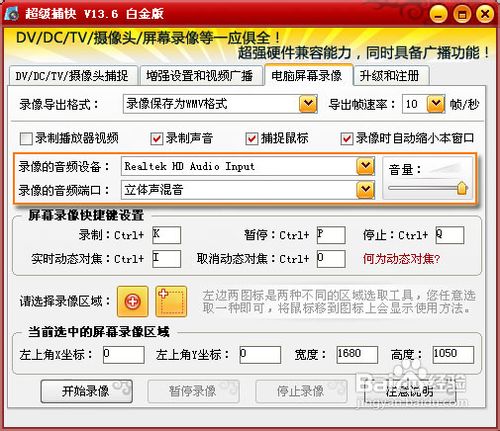Image resolution: width=500 pixels, height=431 pixels.
Task: Toggle the 录制声音 checkbox
Action: (157, 138)
